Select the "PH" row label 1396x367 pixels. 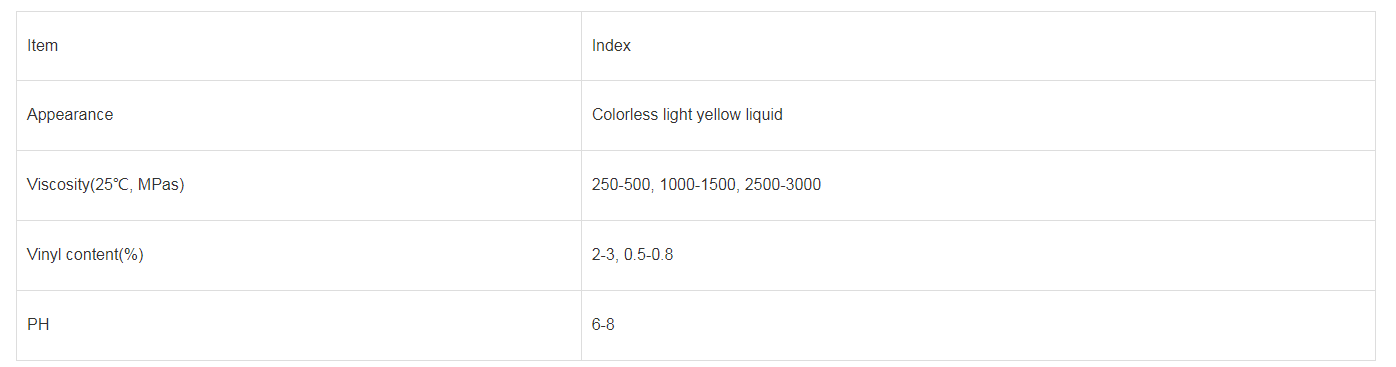tap(38, 325)
